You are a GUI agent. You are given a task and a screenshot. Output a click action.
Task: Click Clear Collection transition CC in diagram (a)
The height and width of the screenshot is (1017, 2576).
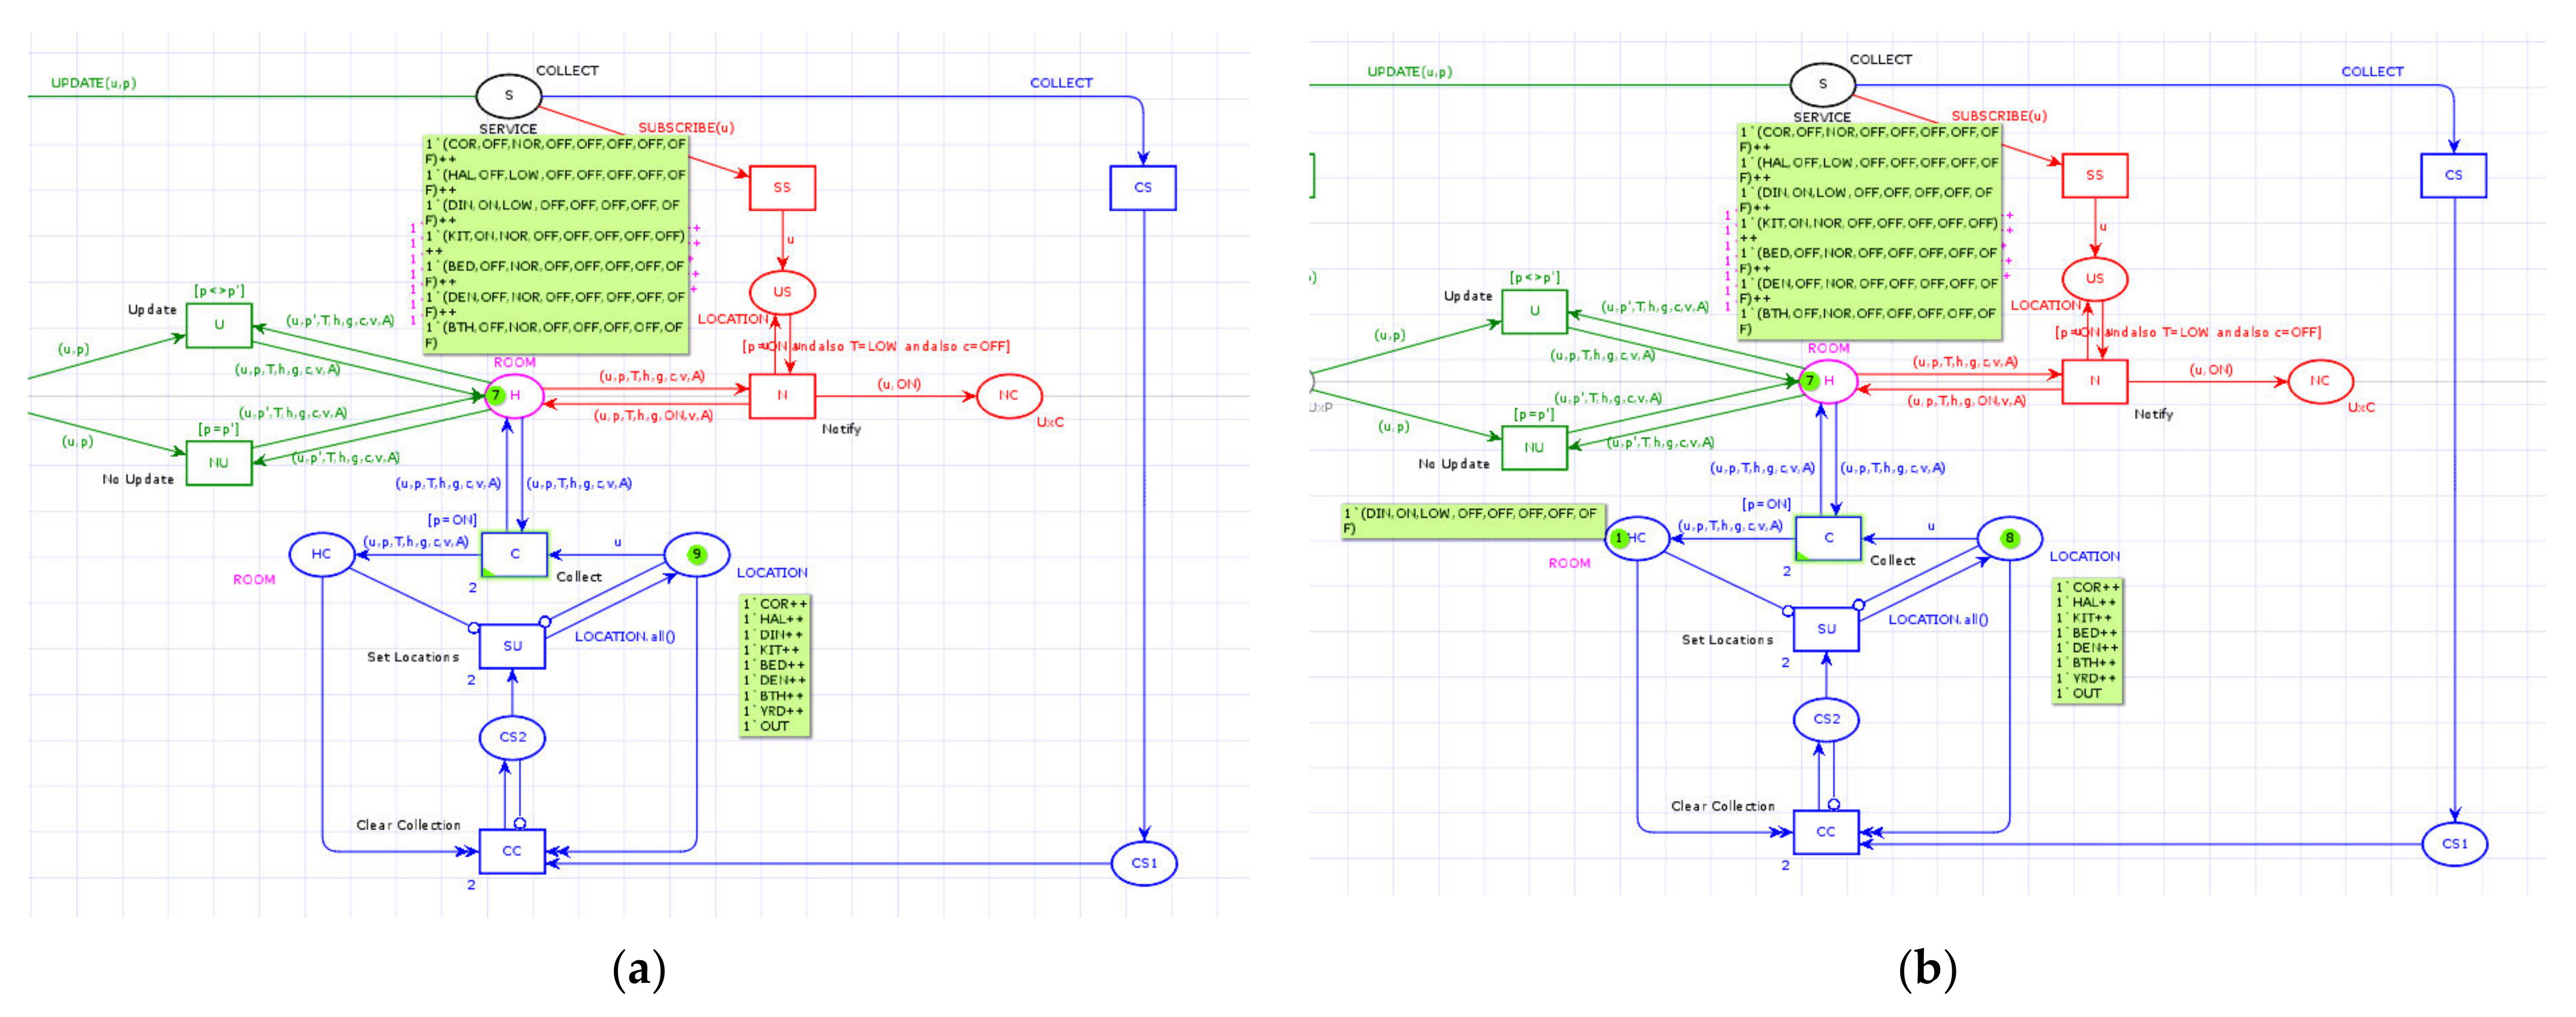coord(512,851)
